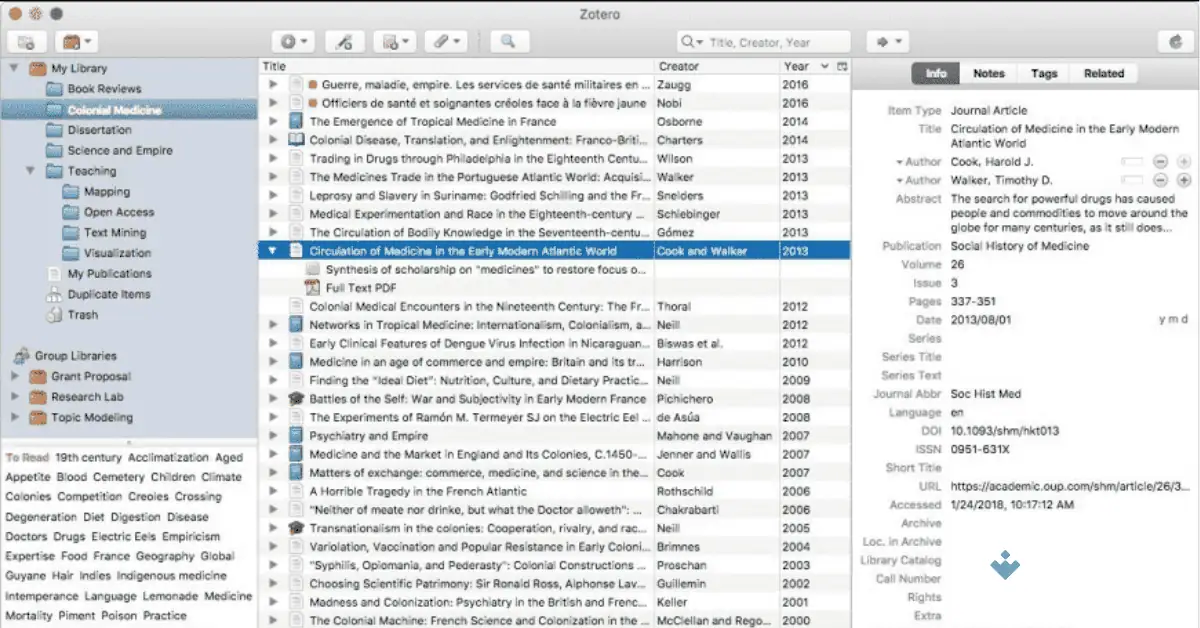
Task: Switch to the Tags tab
Action: pyautogui.click(x=1045, y=72)
